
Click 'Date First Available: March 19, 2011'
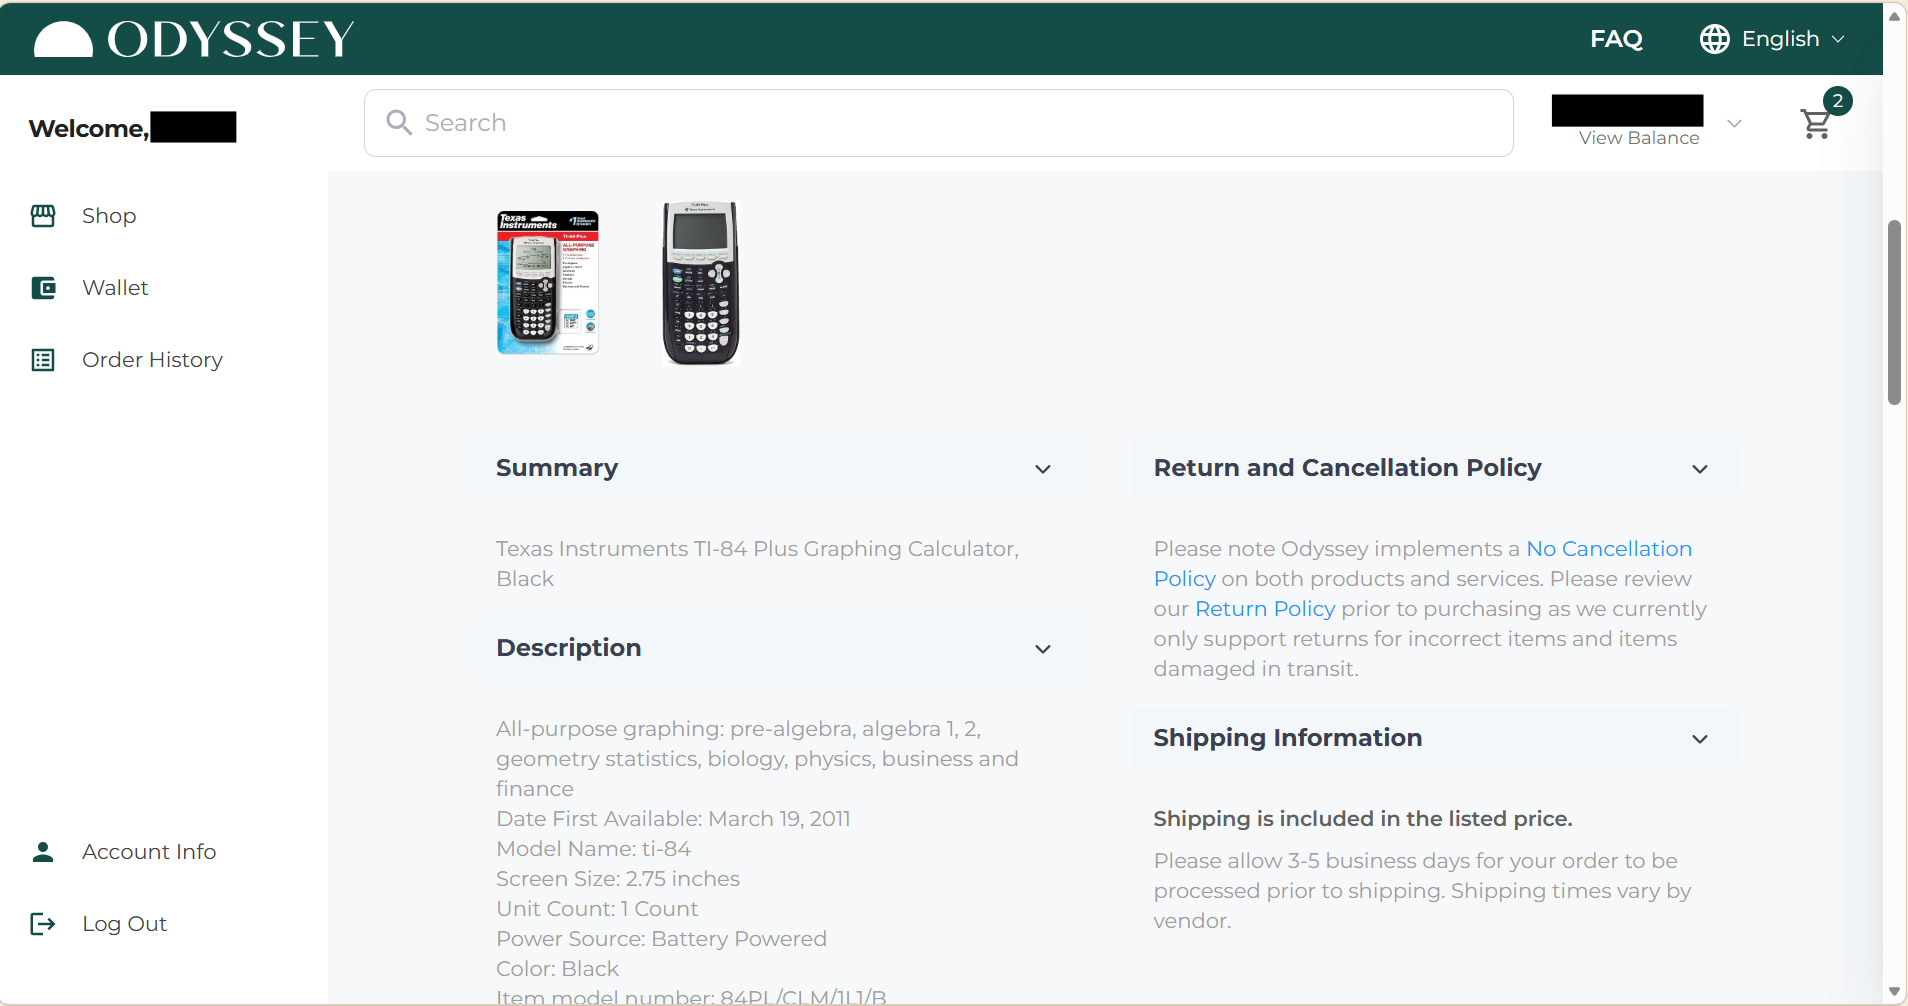tap(673, 819)
